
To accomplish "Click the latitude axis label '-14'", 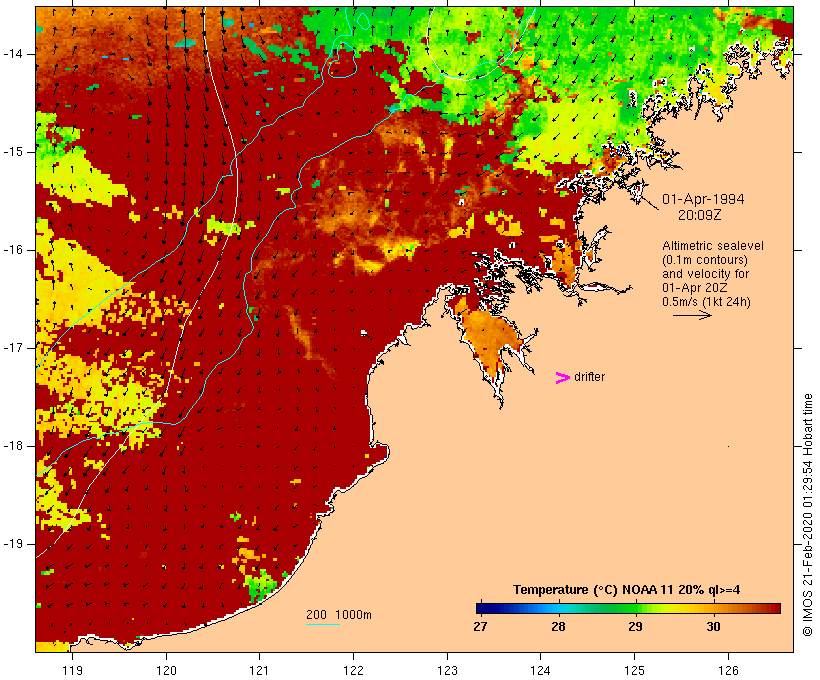I will [x=13, y=54].
